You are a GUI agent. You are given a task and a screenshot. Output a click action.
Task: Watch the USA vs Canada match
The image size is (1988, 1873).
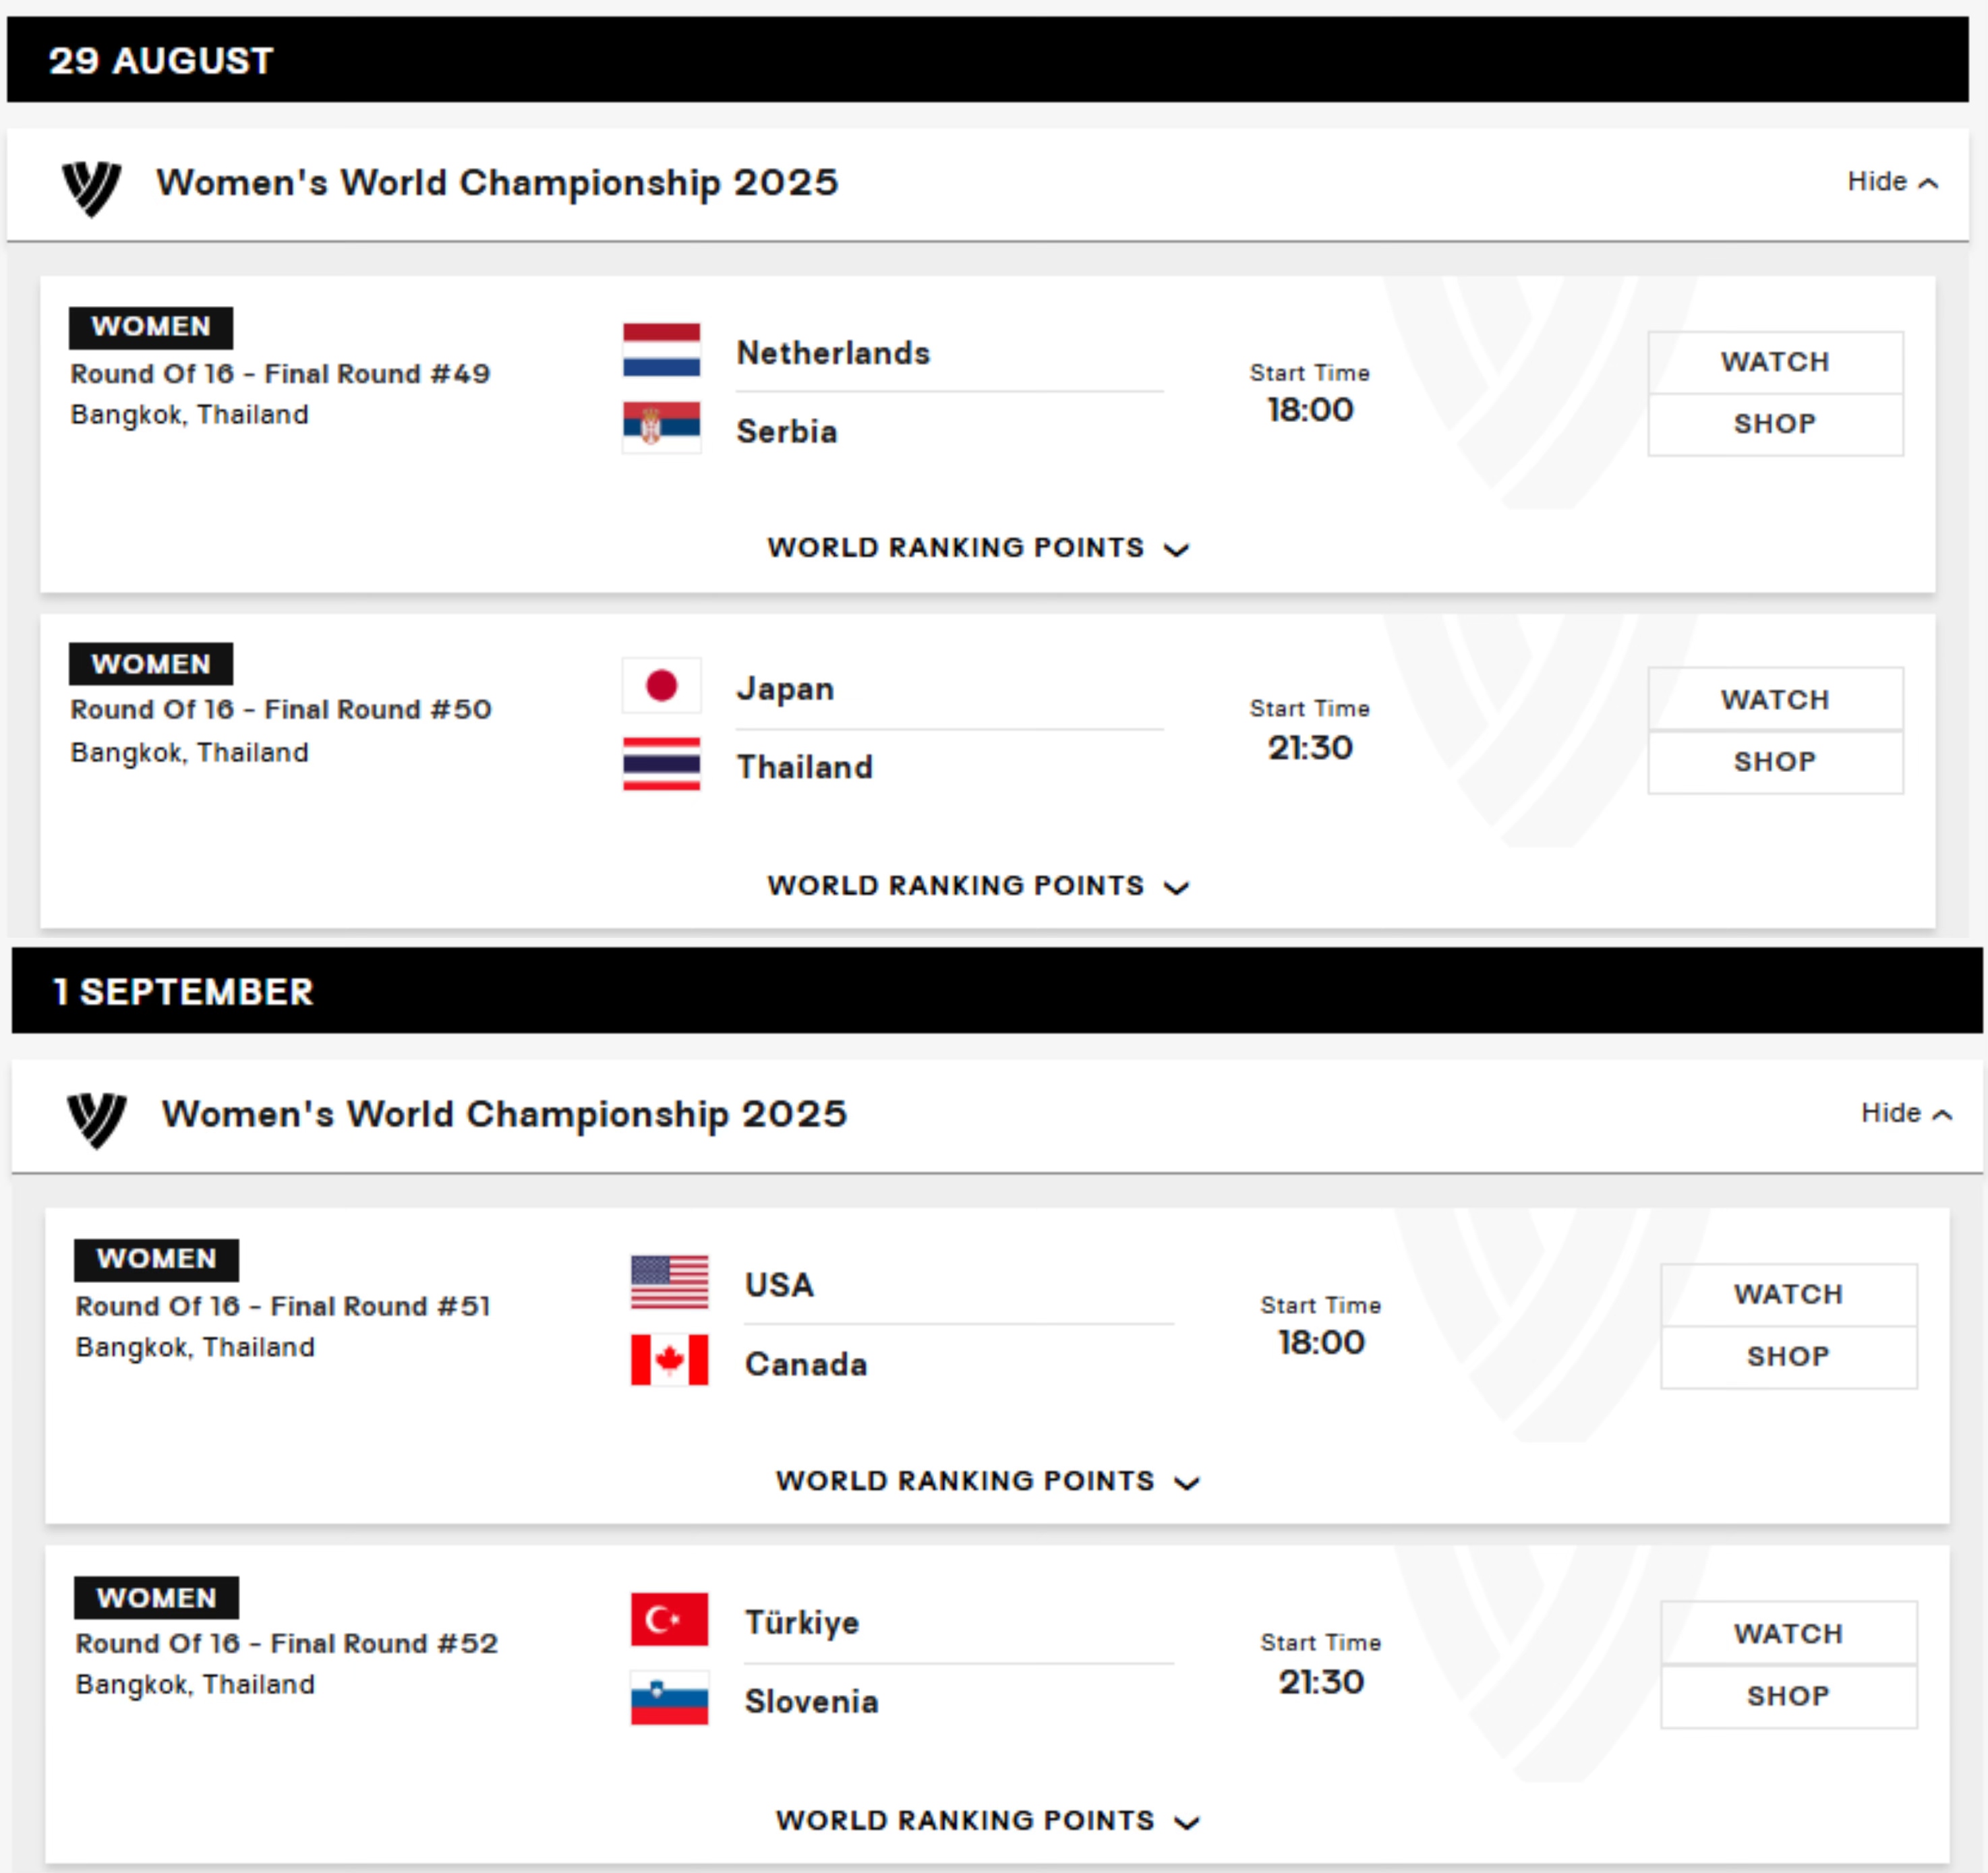tap(1788, 1294)
